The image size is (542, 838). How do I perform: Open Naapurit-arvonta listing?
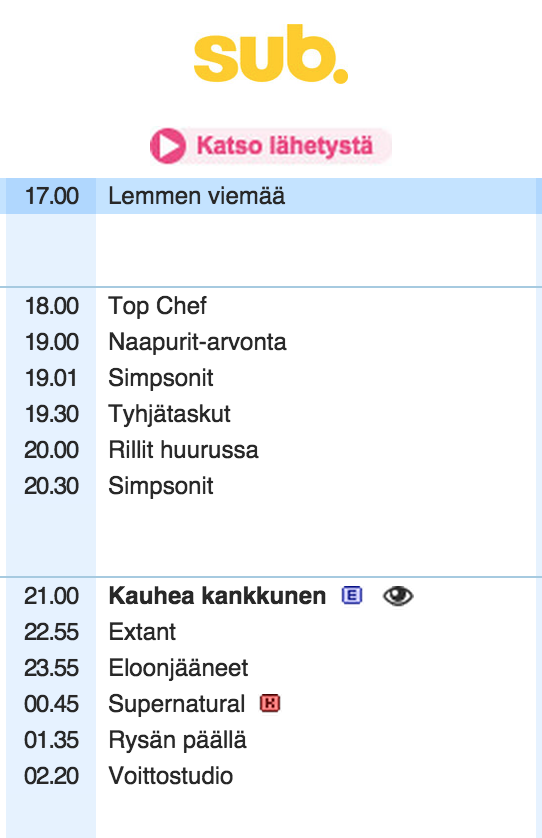pos(197,342)
